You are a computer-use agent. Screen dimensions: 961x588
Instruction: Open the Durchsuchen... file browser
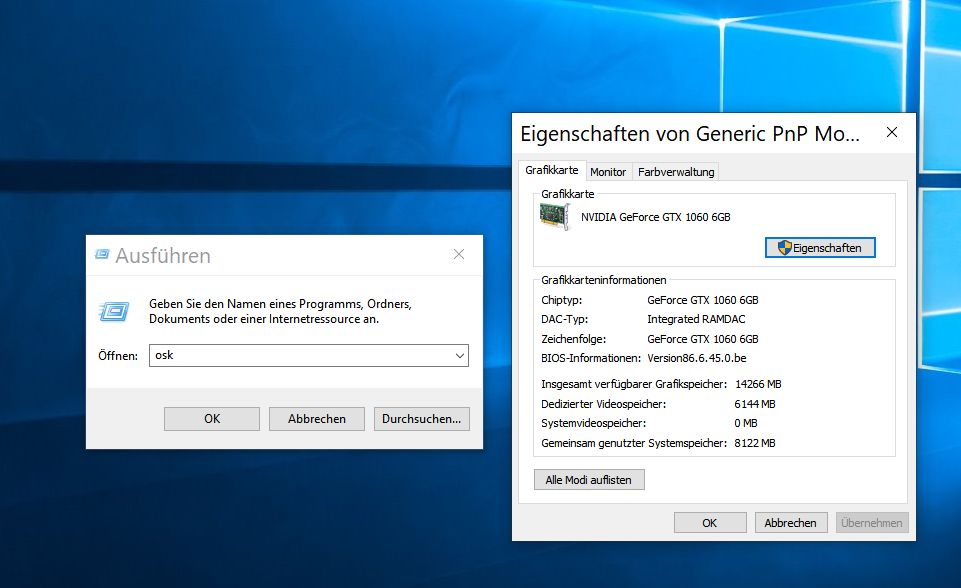pos(422,419)
